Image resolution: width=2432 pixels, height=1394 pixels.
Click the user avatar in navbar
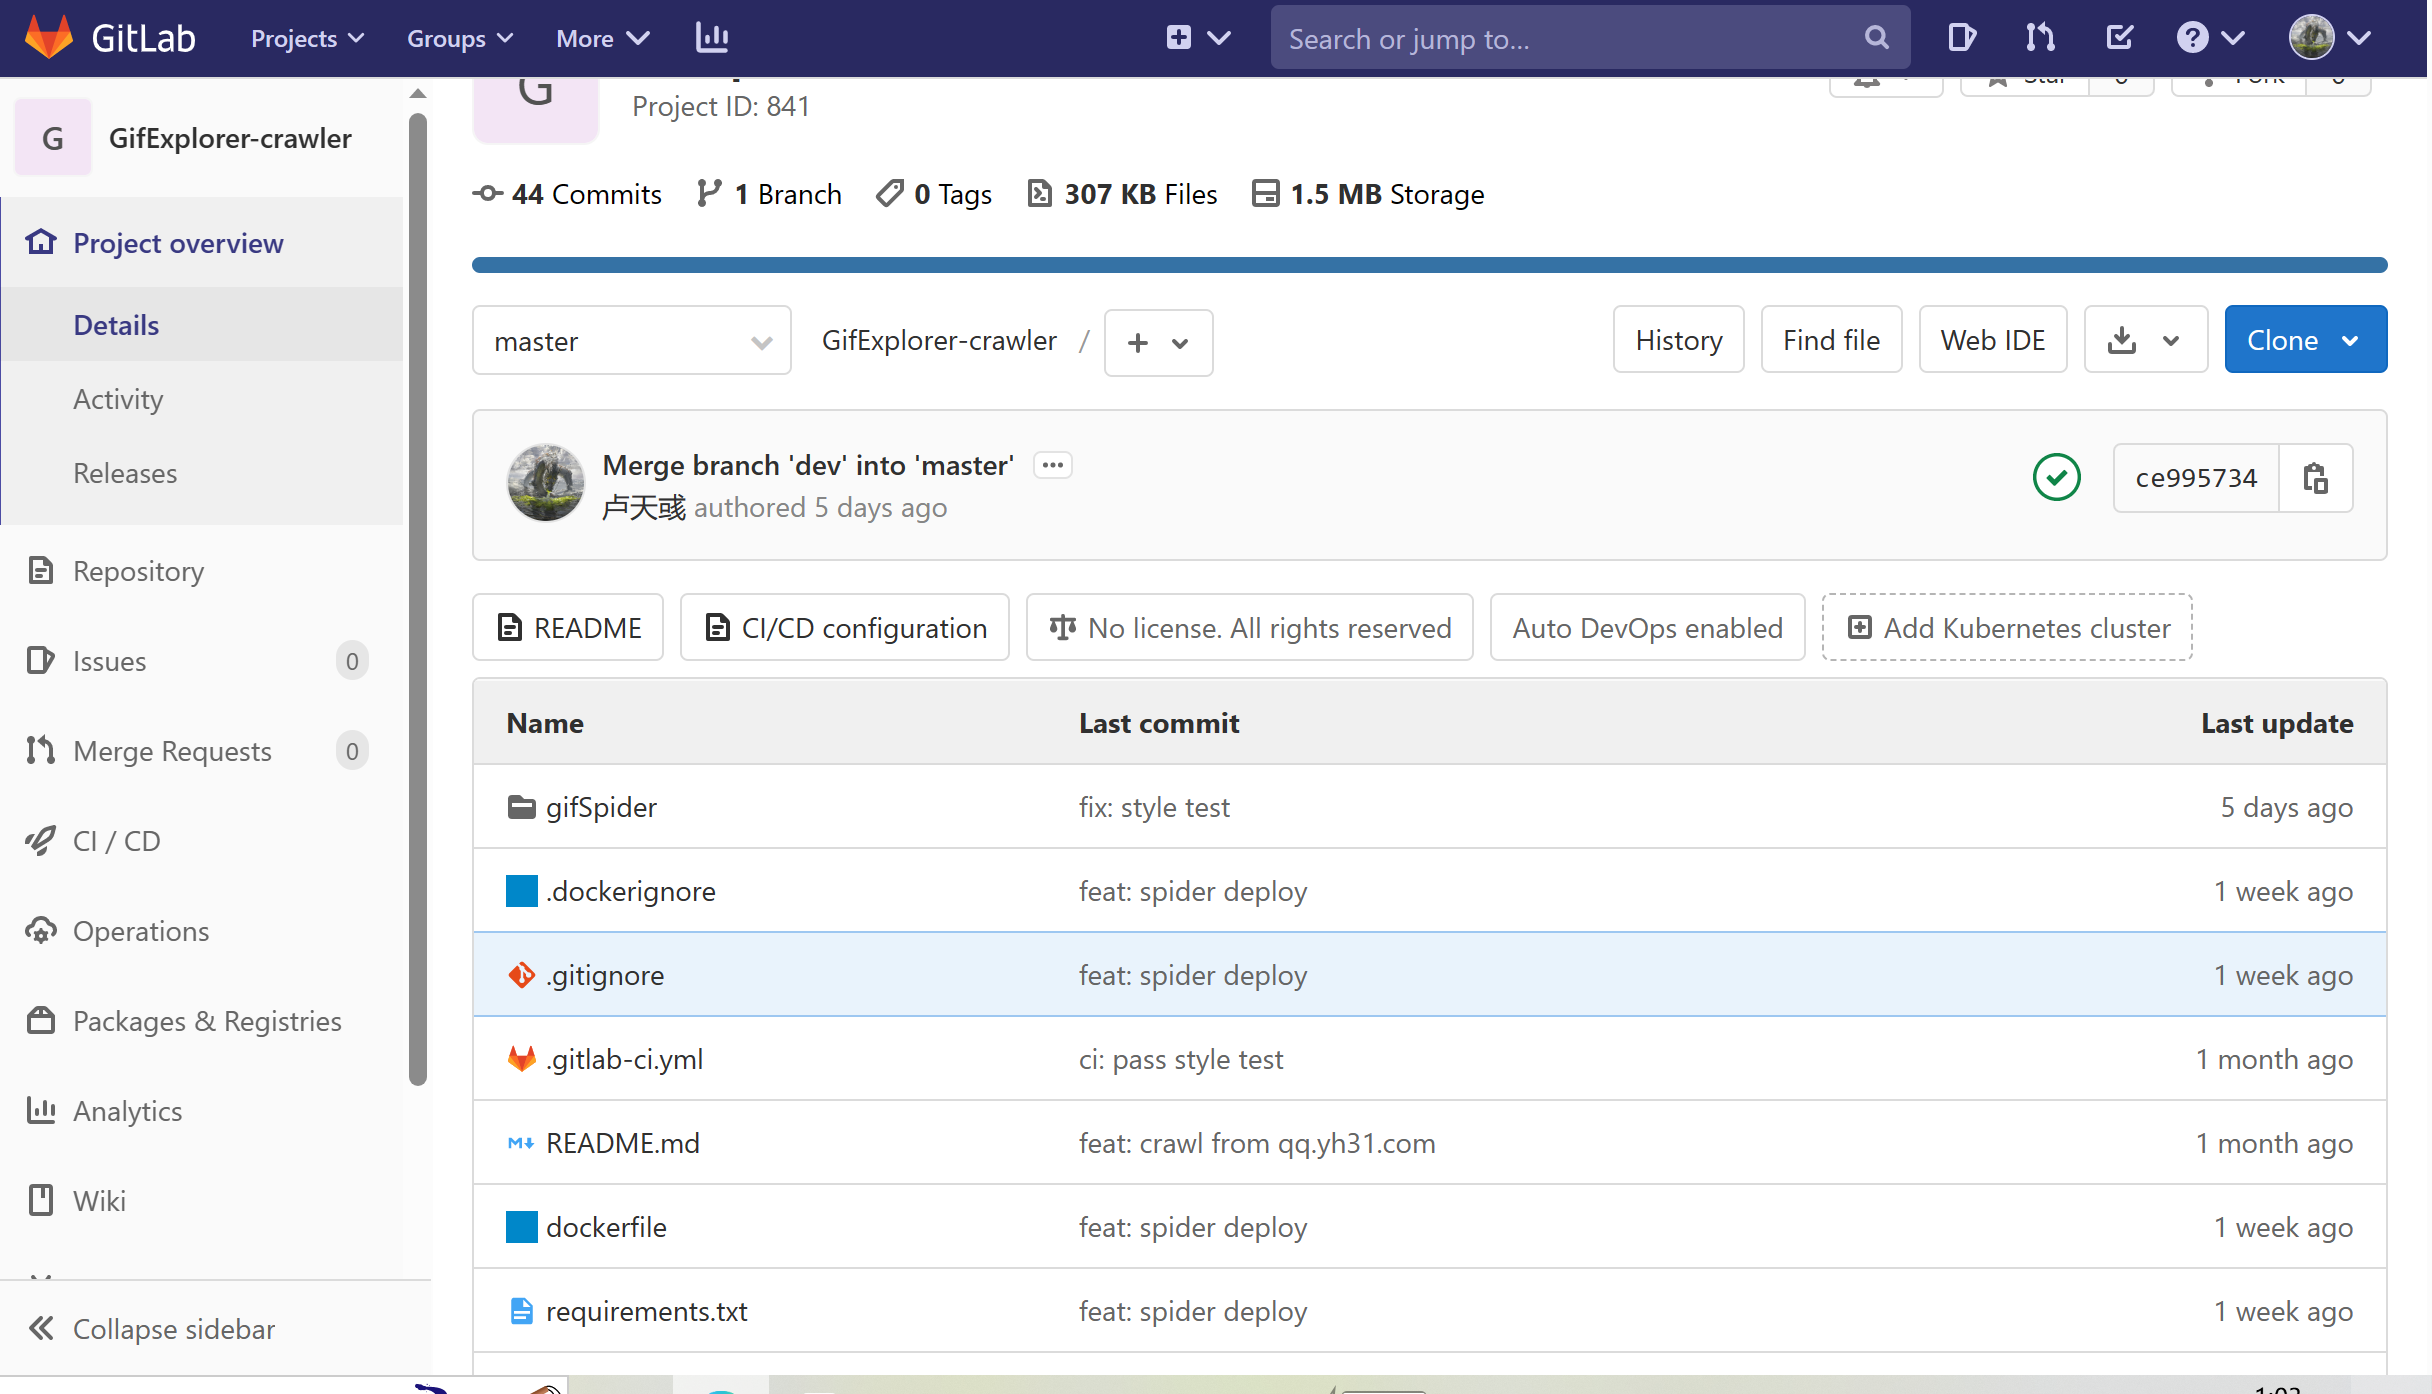pyautogui.click(x=2311, y=38)
